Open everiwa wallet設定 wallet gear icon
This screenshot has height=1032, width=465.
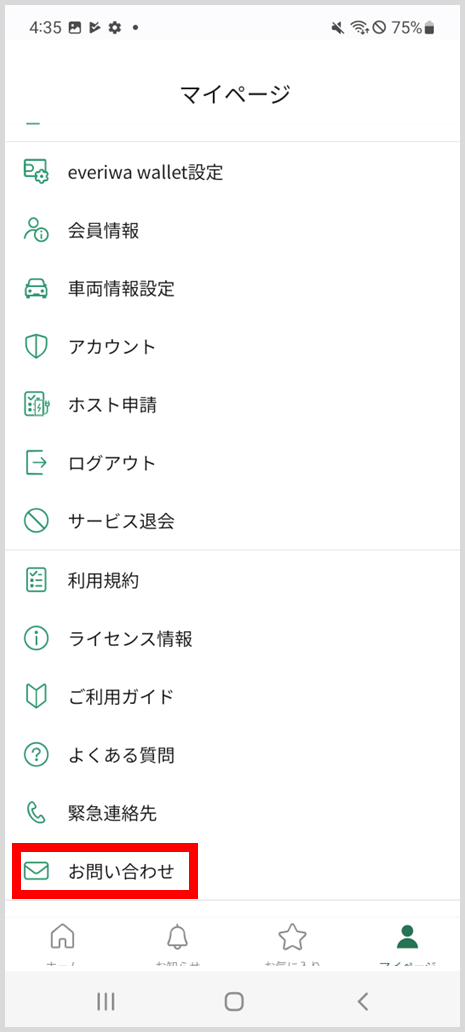click(x=36, y=172)
